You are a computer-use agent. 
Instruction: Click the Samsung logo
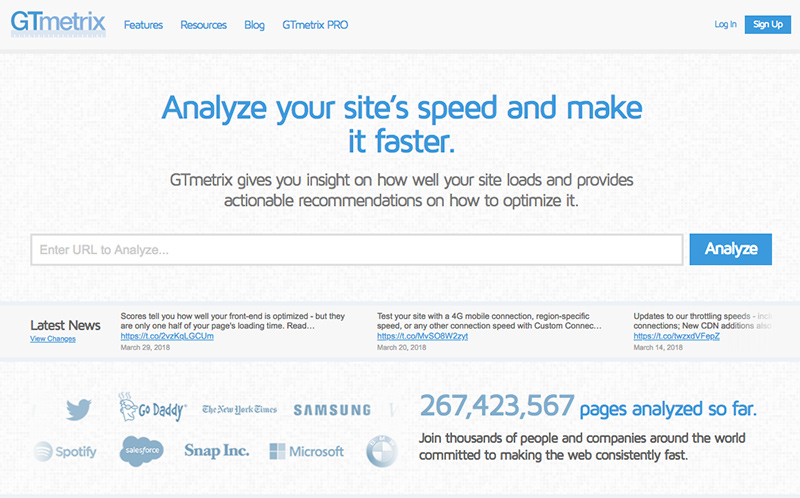(x=332, y=410)
